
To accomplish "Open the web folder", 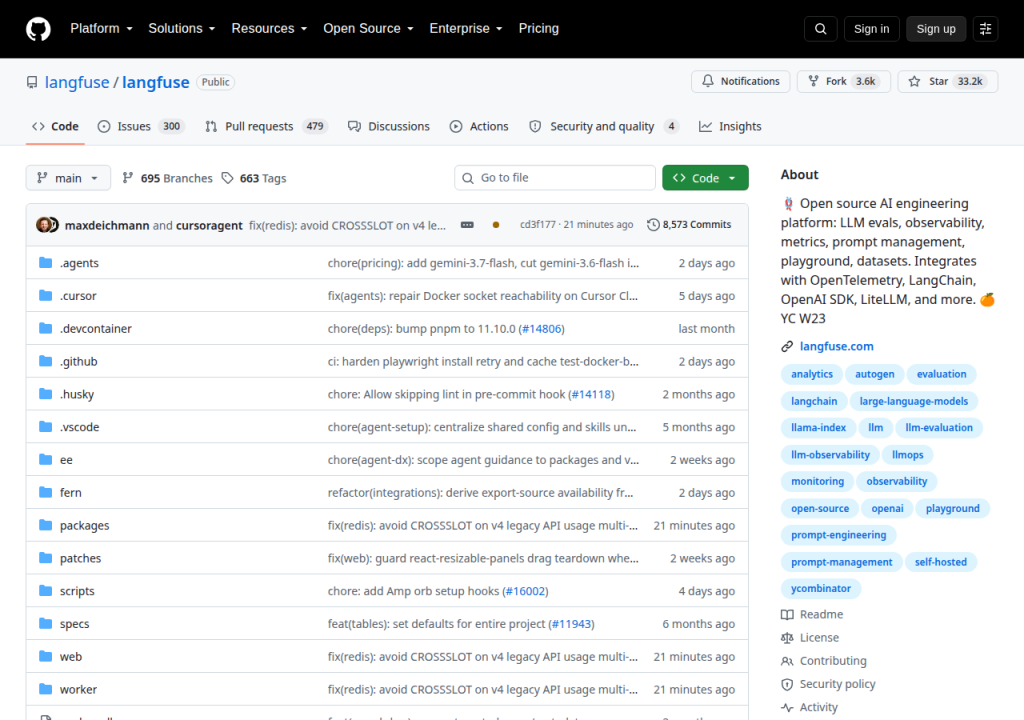I will 71,656.
